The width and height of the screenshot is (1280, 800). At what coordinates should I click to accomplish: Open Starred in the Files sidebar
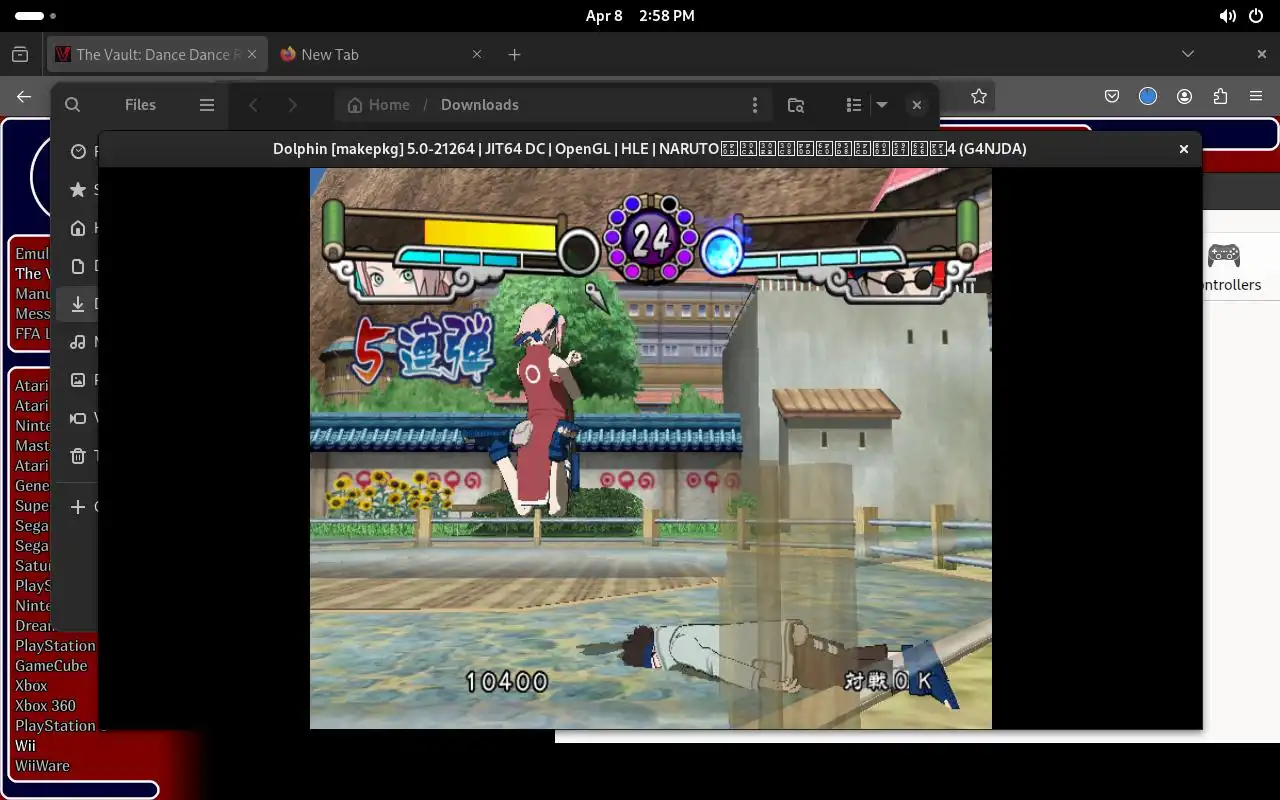(78, 189)
